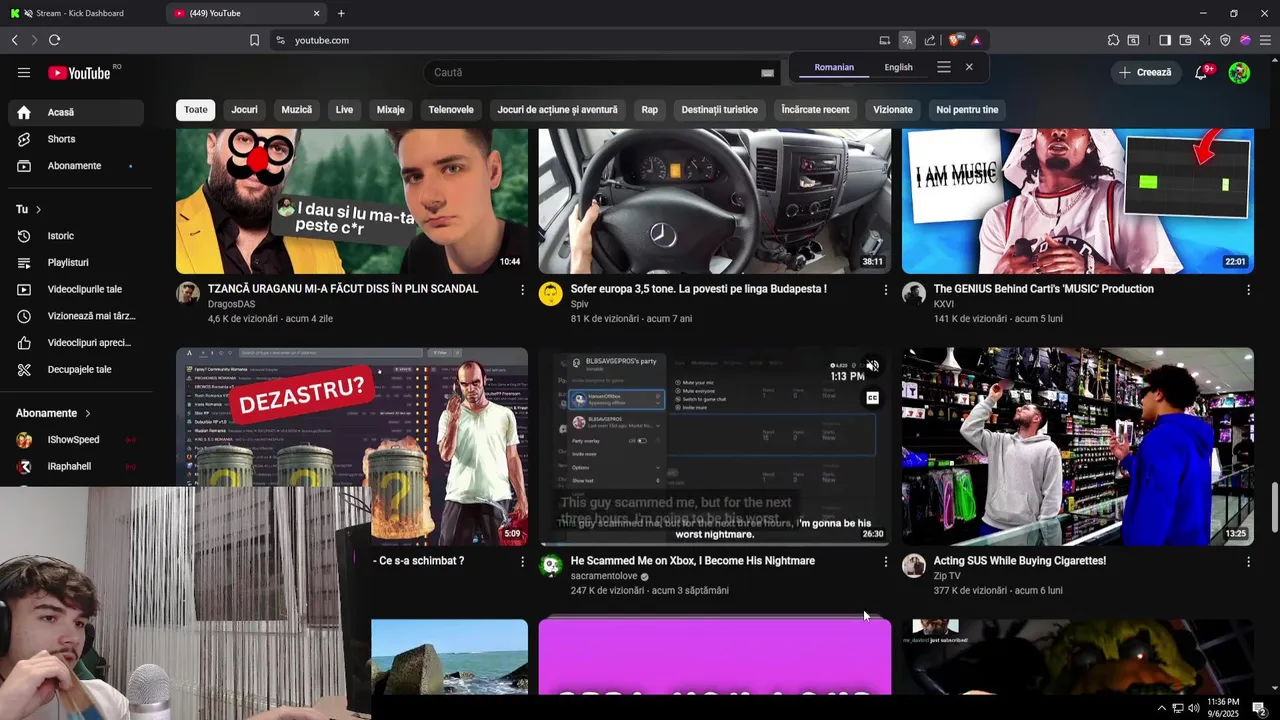Click the share page icon in address bar
Viewport: 1280px width, 720px height.
930,40
